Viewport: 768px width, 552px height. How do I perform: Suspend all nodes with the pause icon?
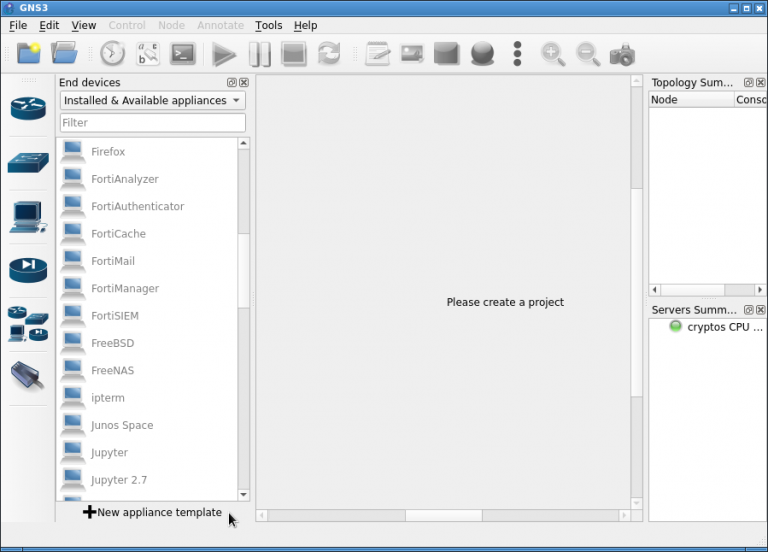260,54
